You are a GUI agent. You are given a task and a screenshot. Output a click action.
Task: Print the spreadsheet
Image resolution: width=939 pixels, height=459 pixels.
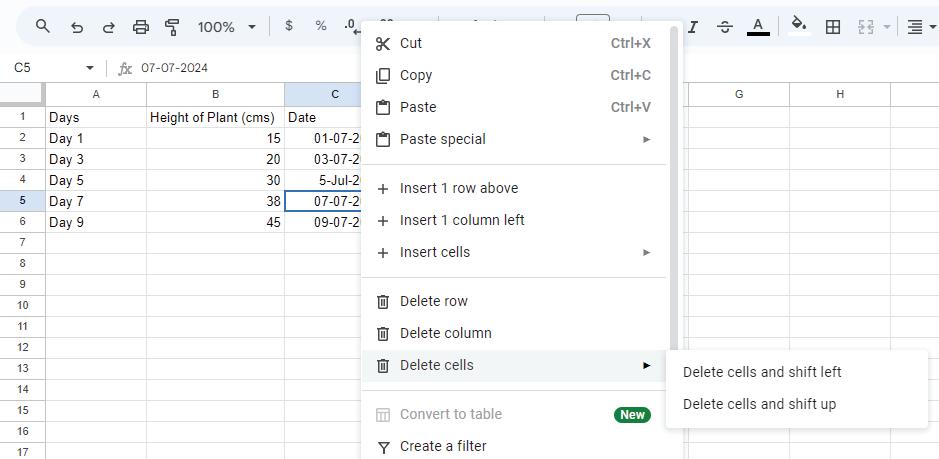pyautogui.click(x=141, y=27)
